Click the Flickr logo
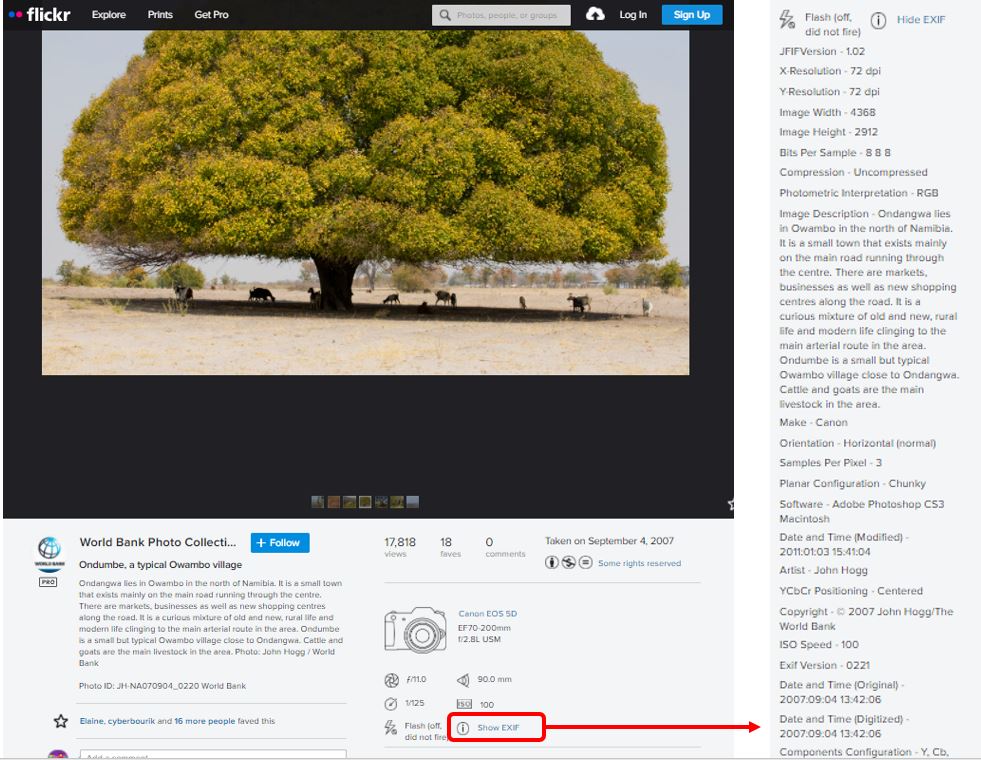 [x=40, y=15]
